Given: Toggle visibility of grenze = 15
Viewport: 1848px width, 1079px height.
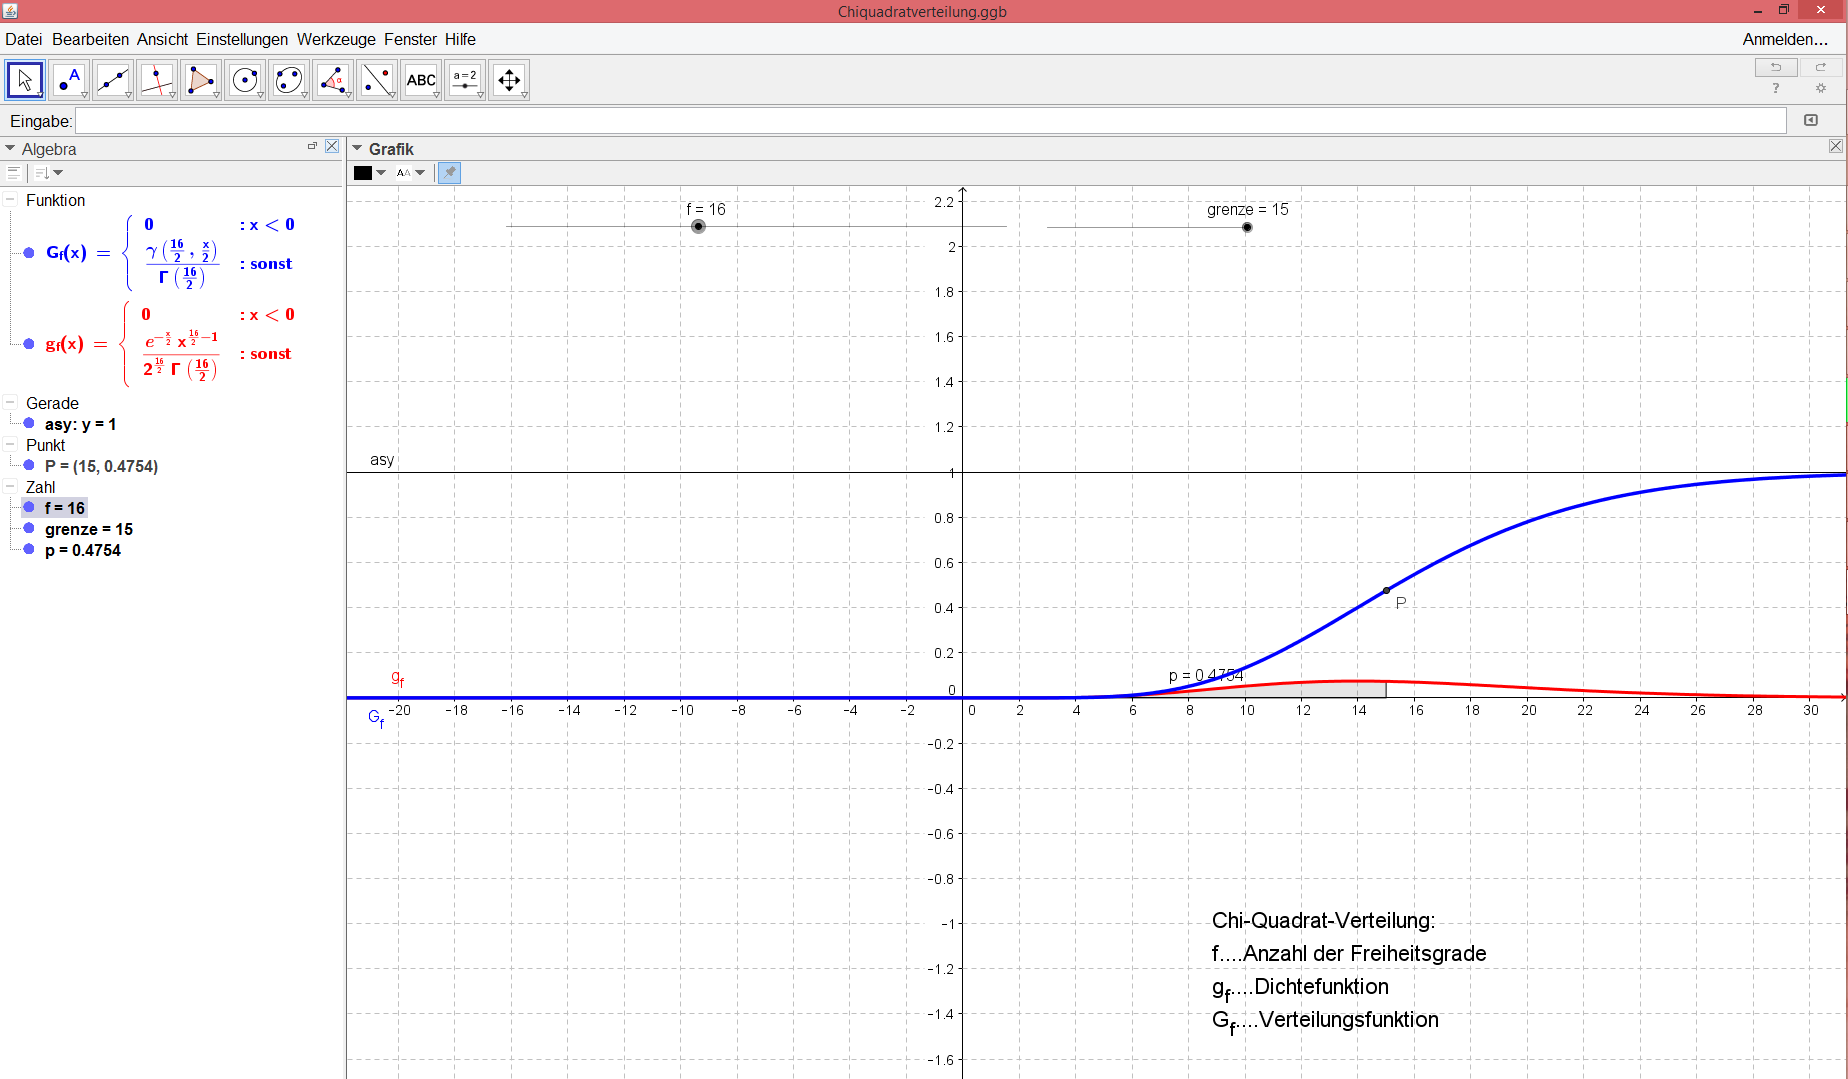Looking at the screenshot, I should (x=29, y=528).
